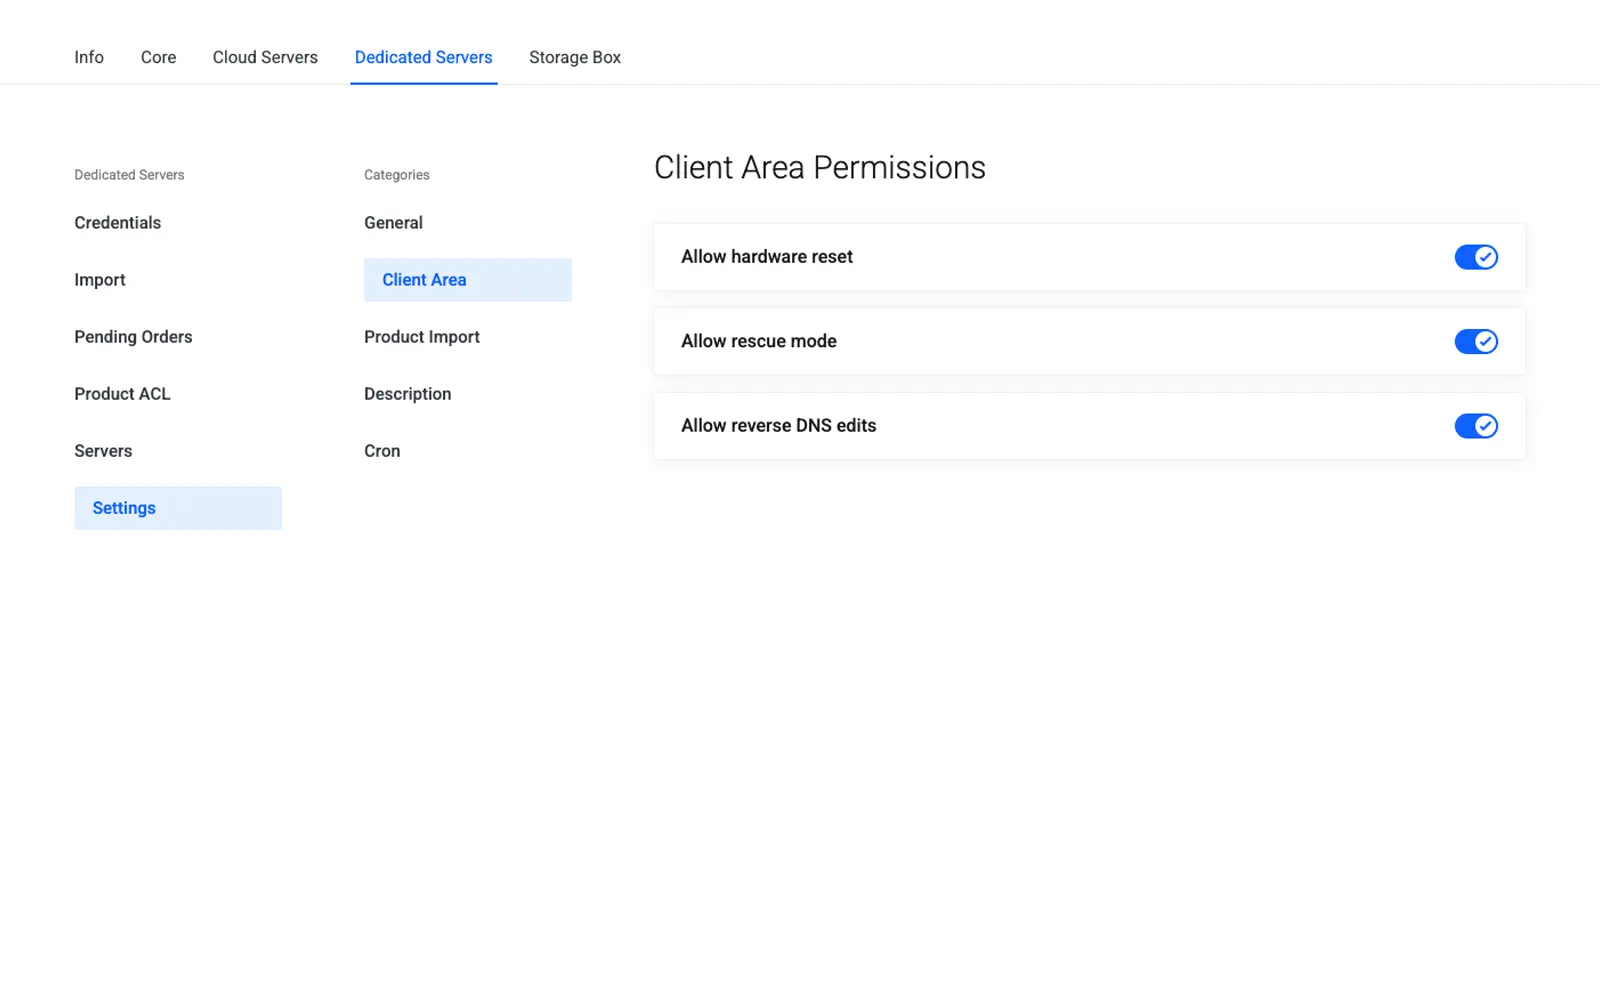Select the Client Area category
Image resolution: width=1600 pixels, height=1000 pixels.
pyautogui.click(x=468, y=280)
